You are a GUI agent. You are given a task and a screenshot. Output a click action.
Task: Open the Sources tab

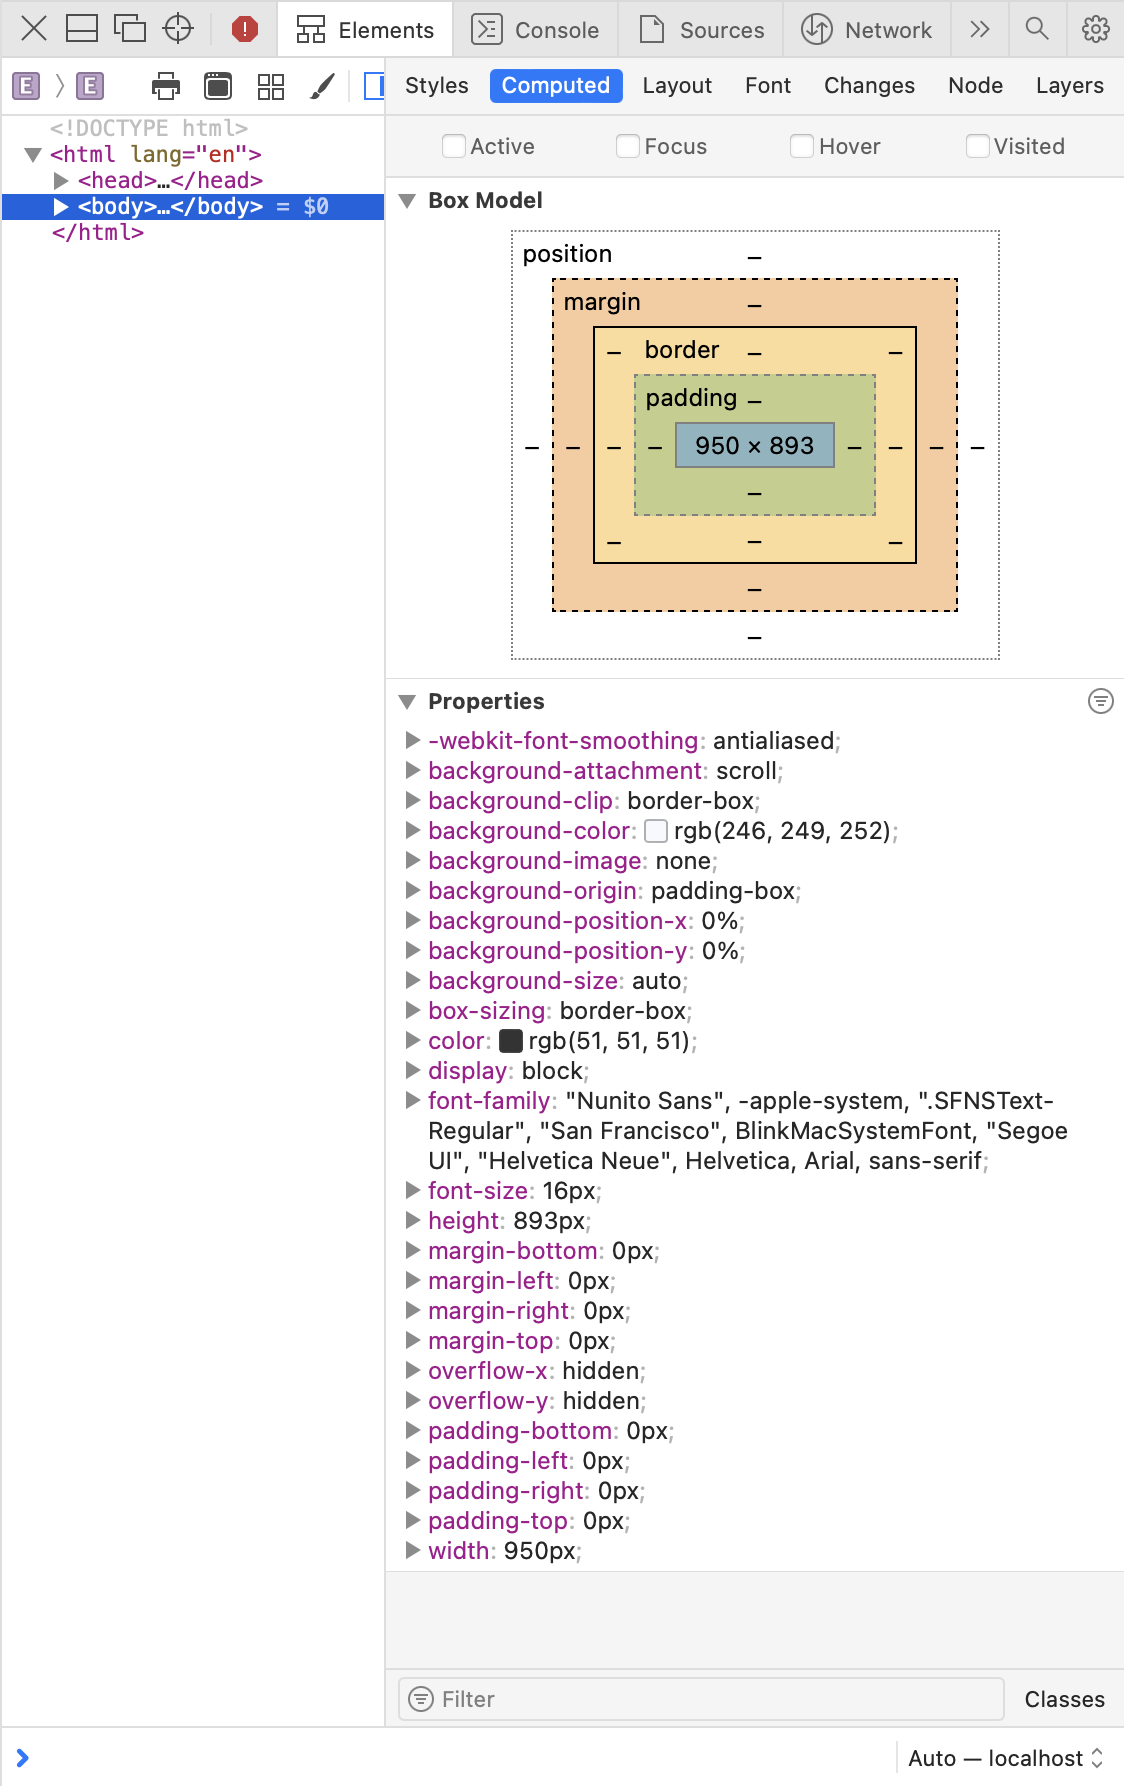(x=702, y=29)
